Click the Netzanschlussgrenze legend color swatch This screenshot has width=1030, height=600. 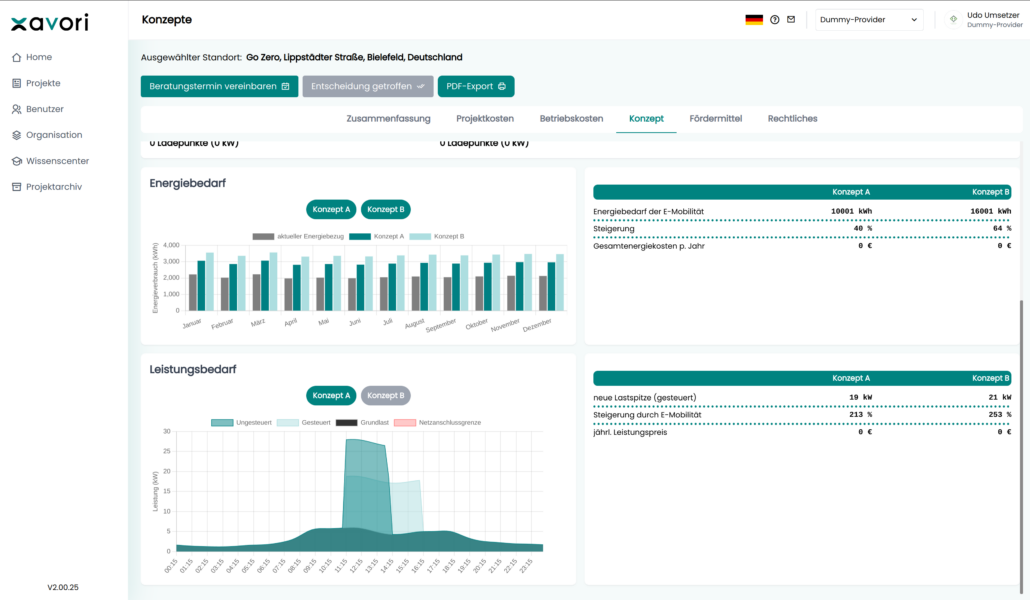pyautogui.click(x=405, y=423)
